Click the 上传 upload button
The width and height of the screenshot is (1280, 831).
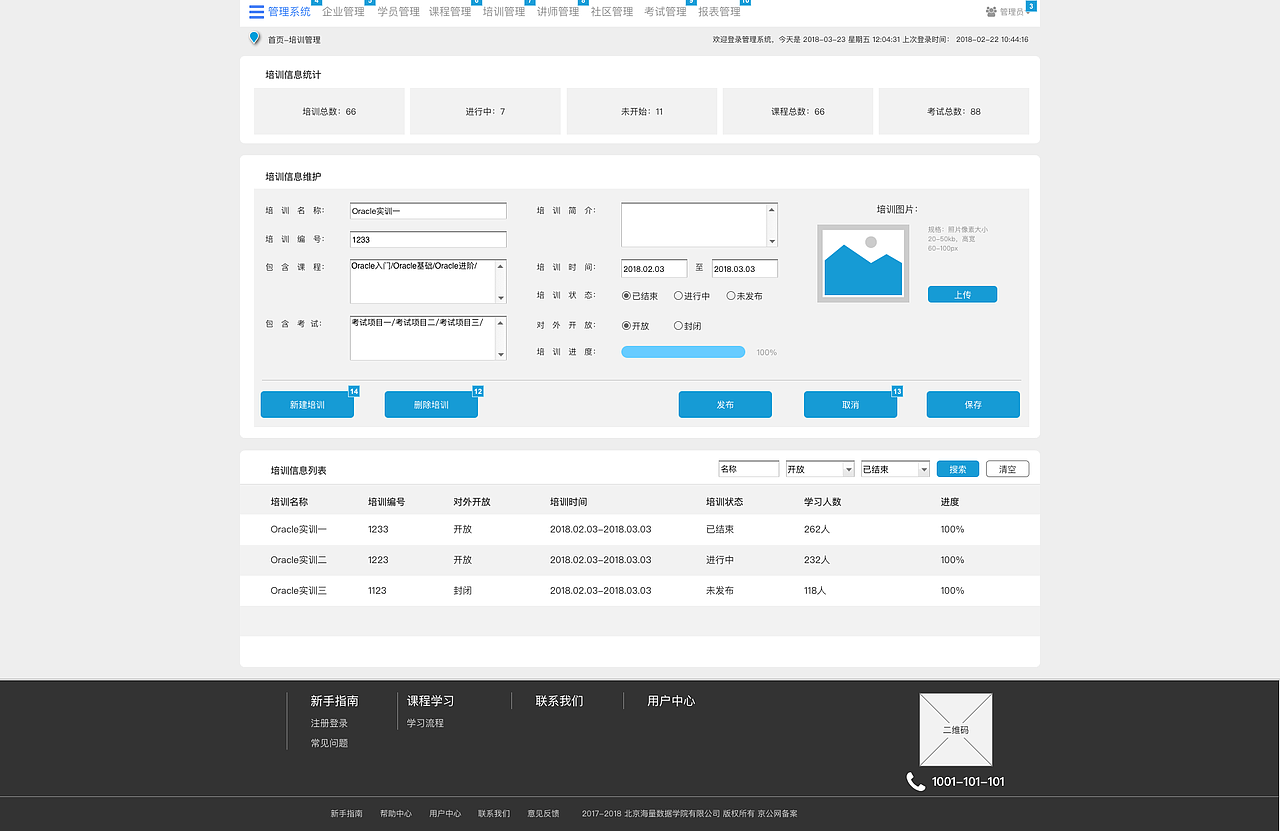[x=962, y=295]
